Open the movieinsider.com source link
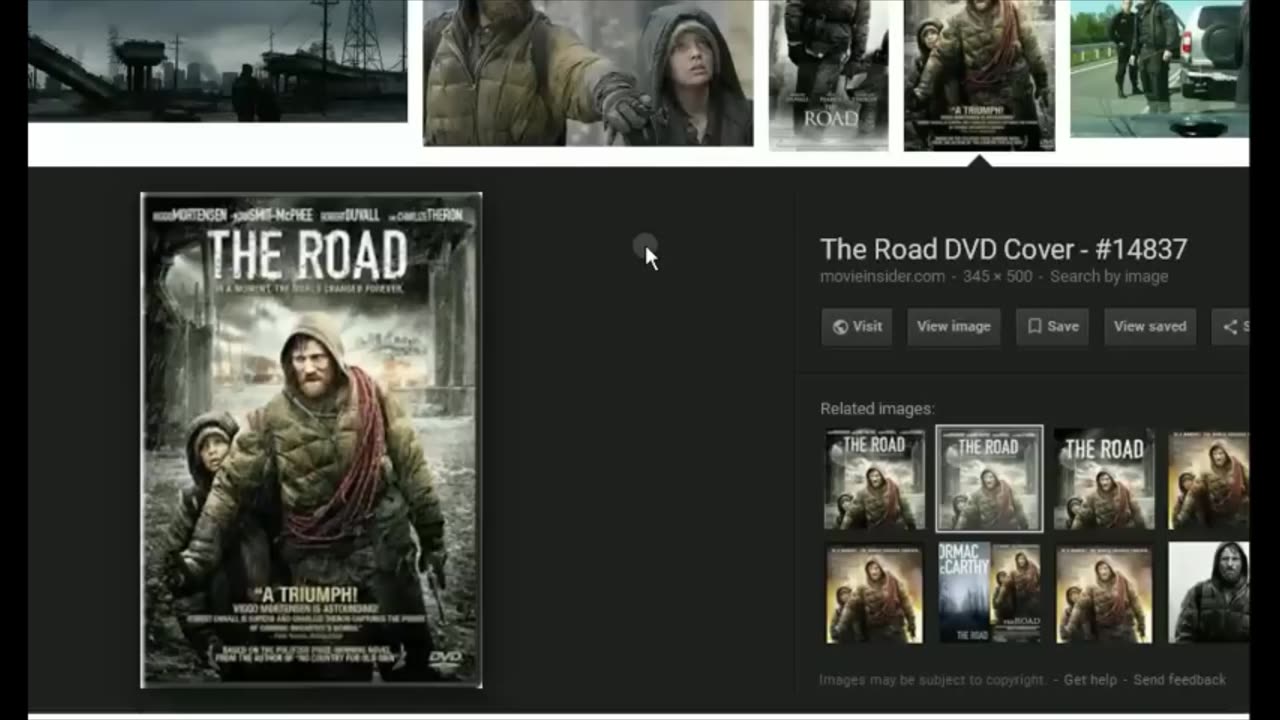Image resolution: width=1280 pixels, height=720 pixels. pos(882,276)
